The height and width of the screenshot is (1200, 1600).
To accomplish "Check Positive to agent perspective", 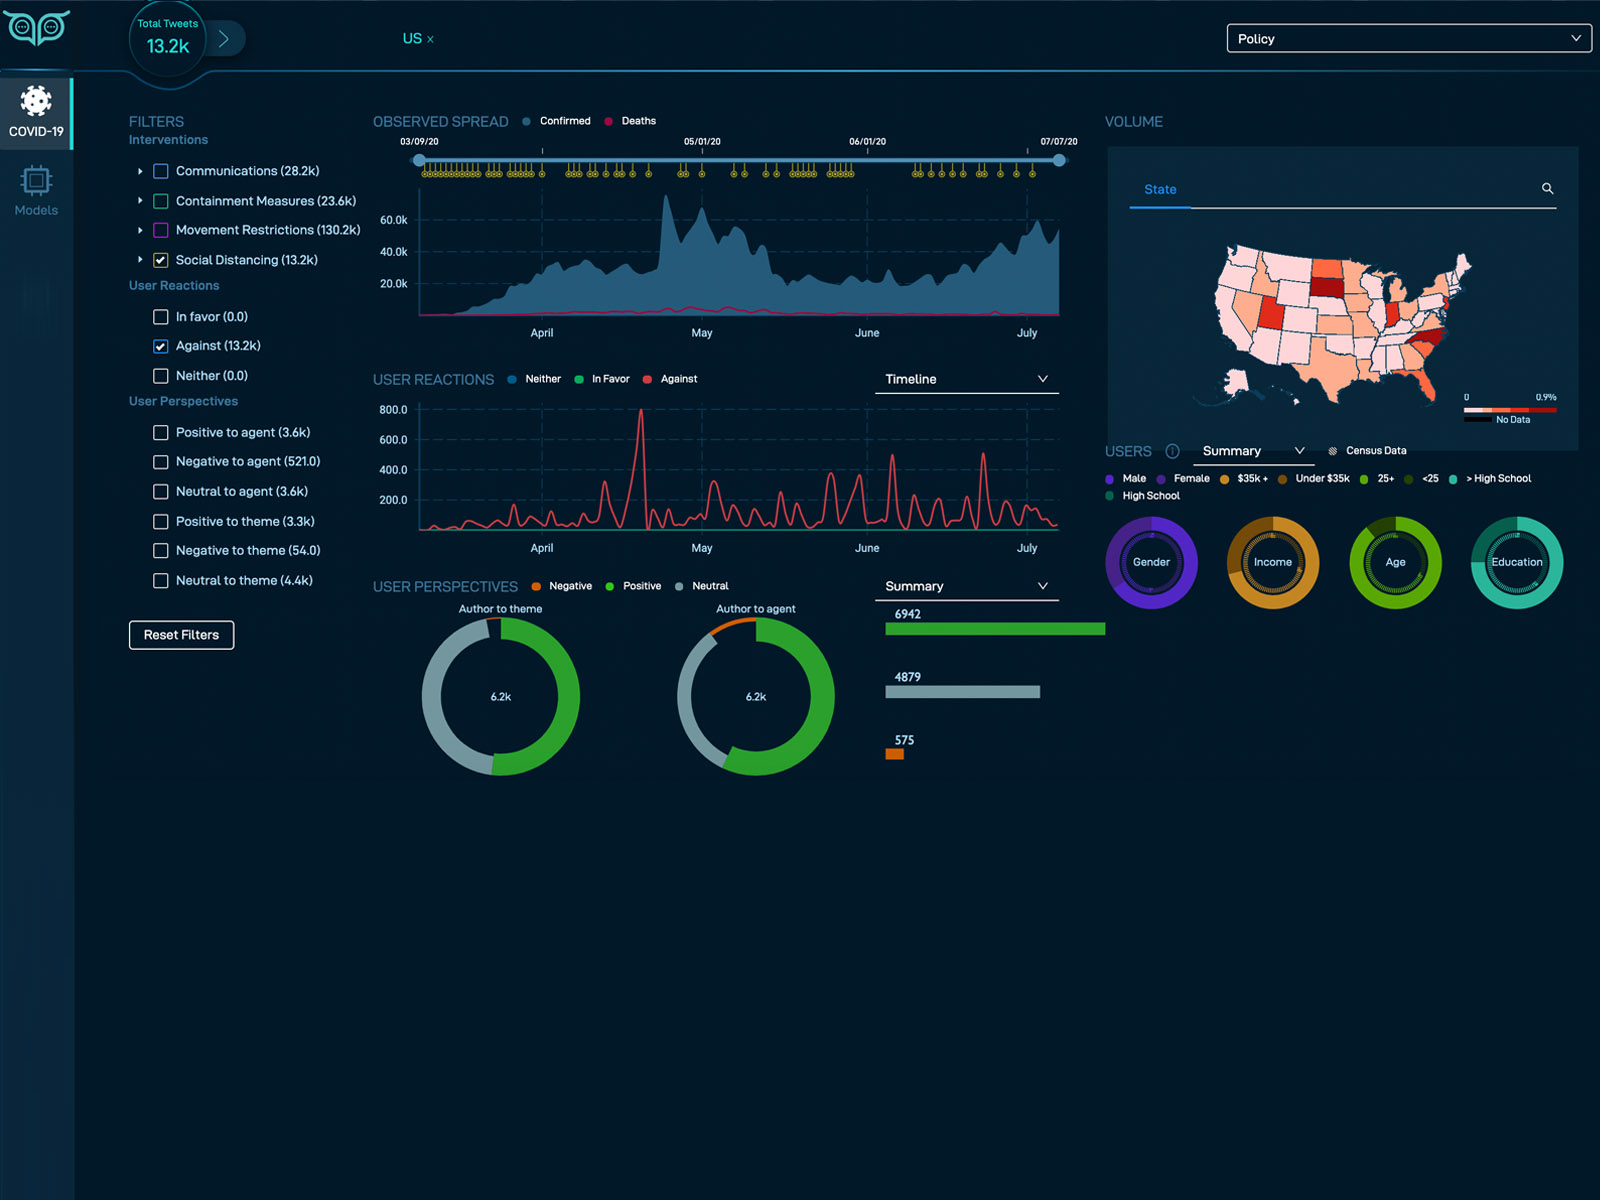I will coord(160,433).
